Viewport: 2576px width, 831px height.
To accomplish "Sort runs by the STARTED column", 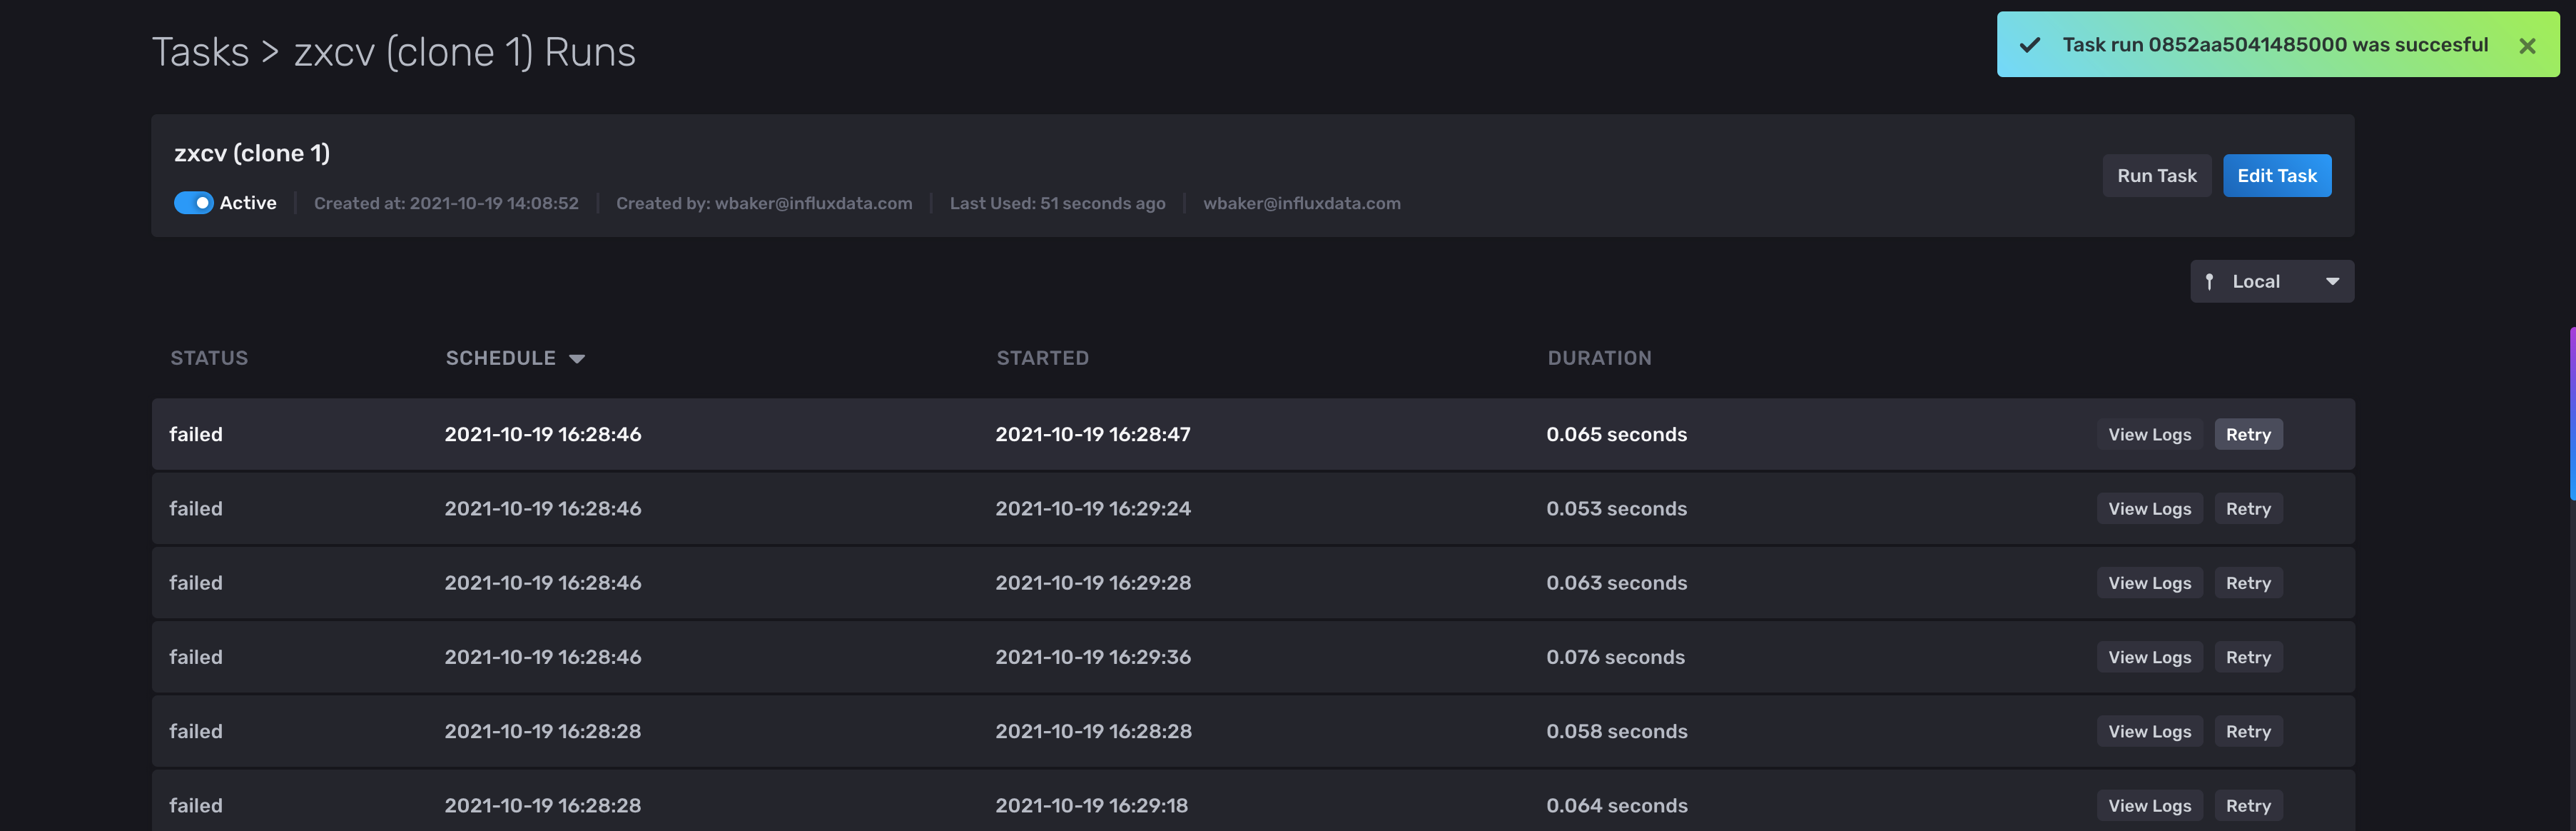I will 1042,357.
